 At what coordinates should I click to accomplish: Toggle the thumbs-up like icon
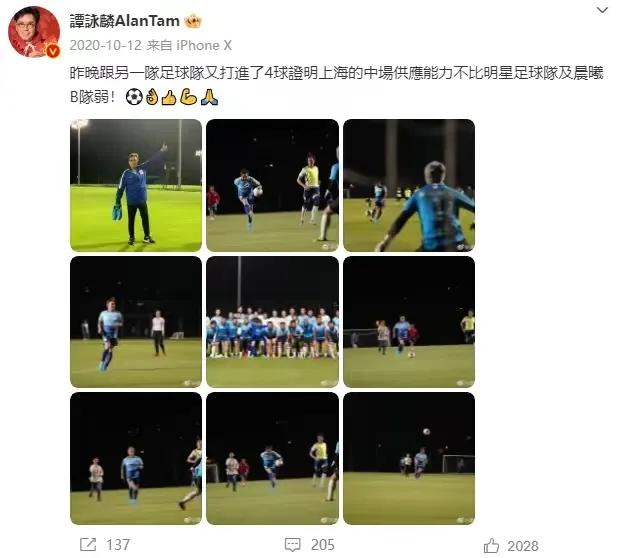491,545
